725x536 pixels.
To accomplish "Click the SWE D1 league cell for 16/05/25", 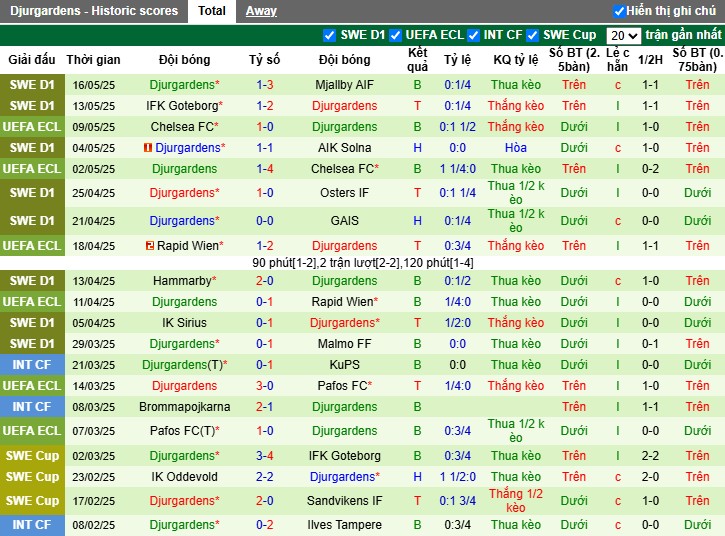I will click(x=32, y=85).
